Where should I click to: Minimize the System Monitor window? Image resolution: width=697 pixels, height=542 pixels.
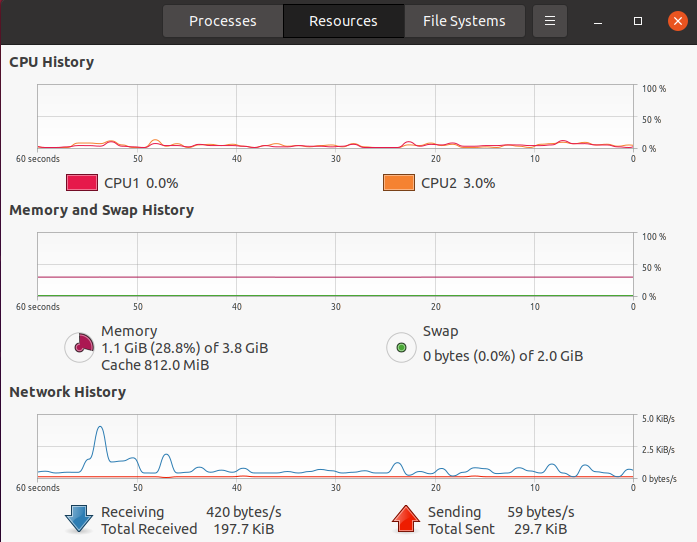coord(598,21)
